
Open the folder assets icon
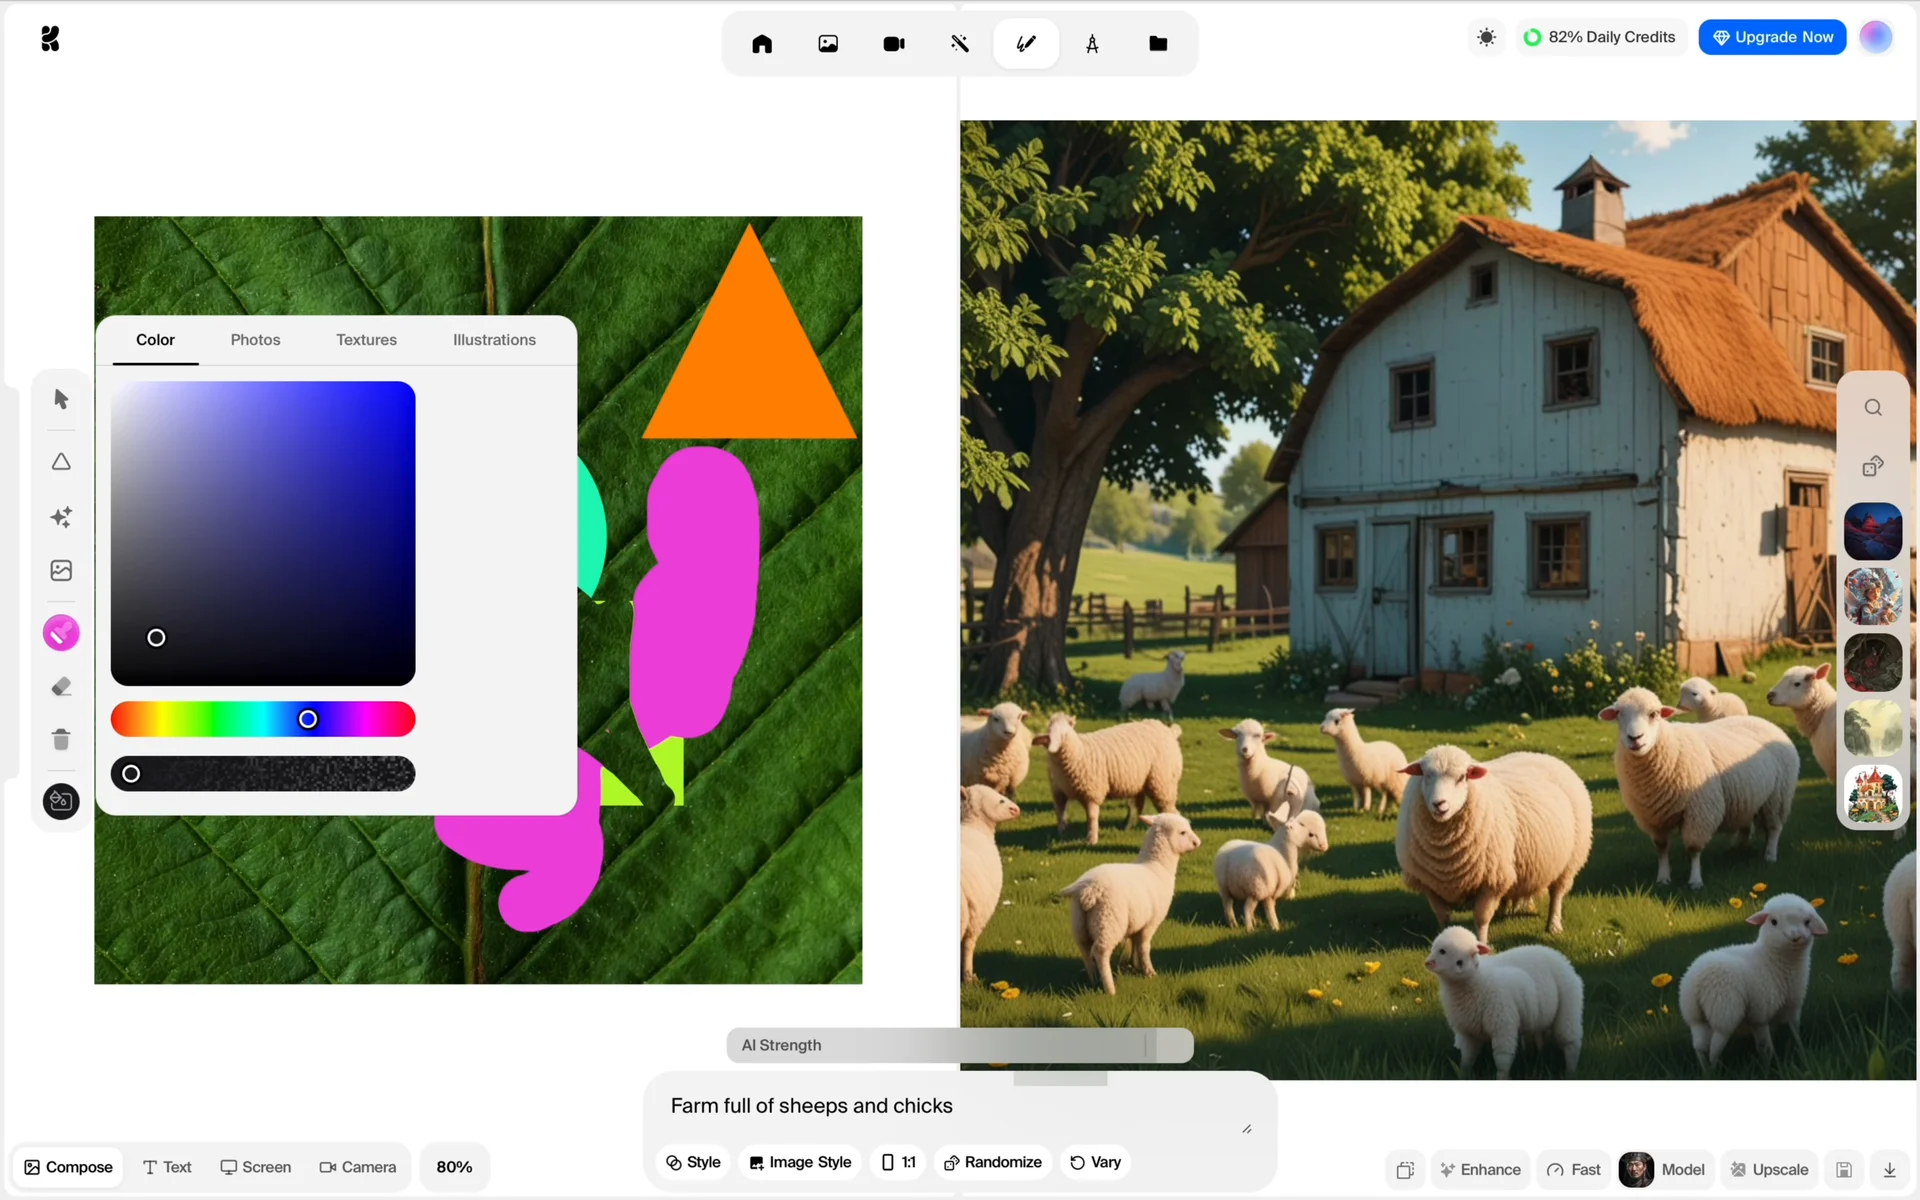pos(1158,44)
